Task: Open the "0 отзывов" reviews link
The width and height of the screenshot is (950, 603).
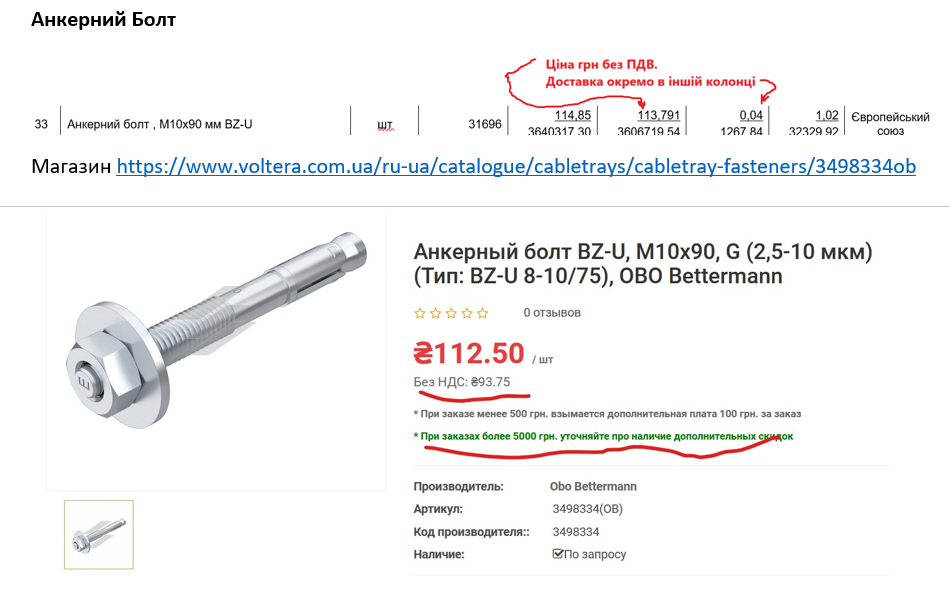Action: coord(552,313)
